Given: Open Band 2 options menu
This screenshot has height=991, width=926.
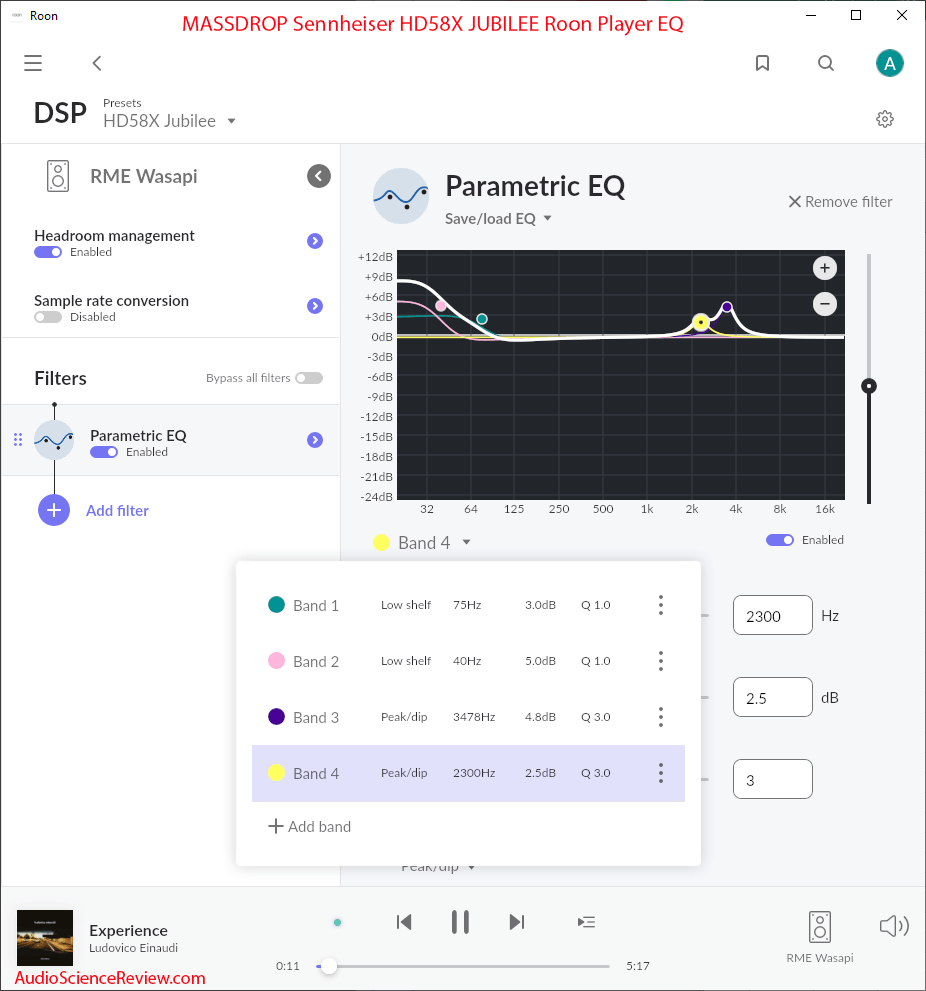Looking at the screenshot, I should pos(661,661).
